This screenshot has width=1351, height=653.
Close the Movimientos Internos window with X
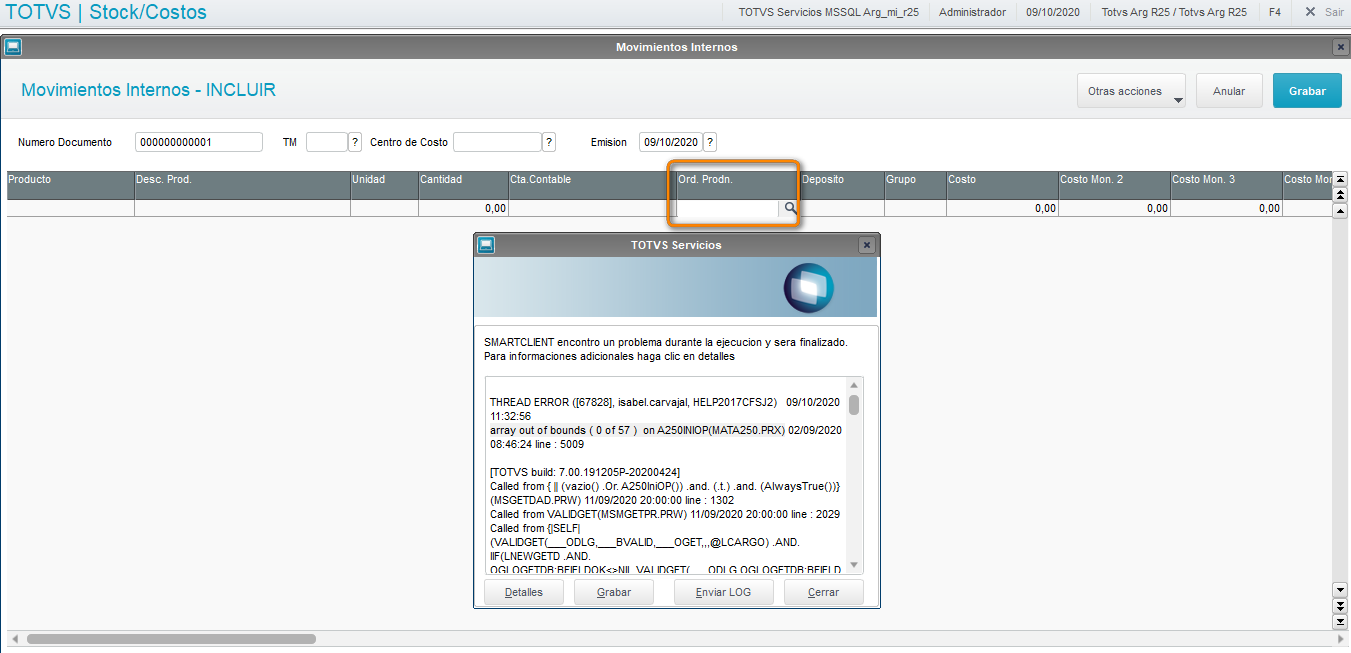point(1340,47)
